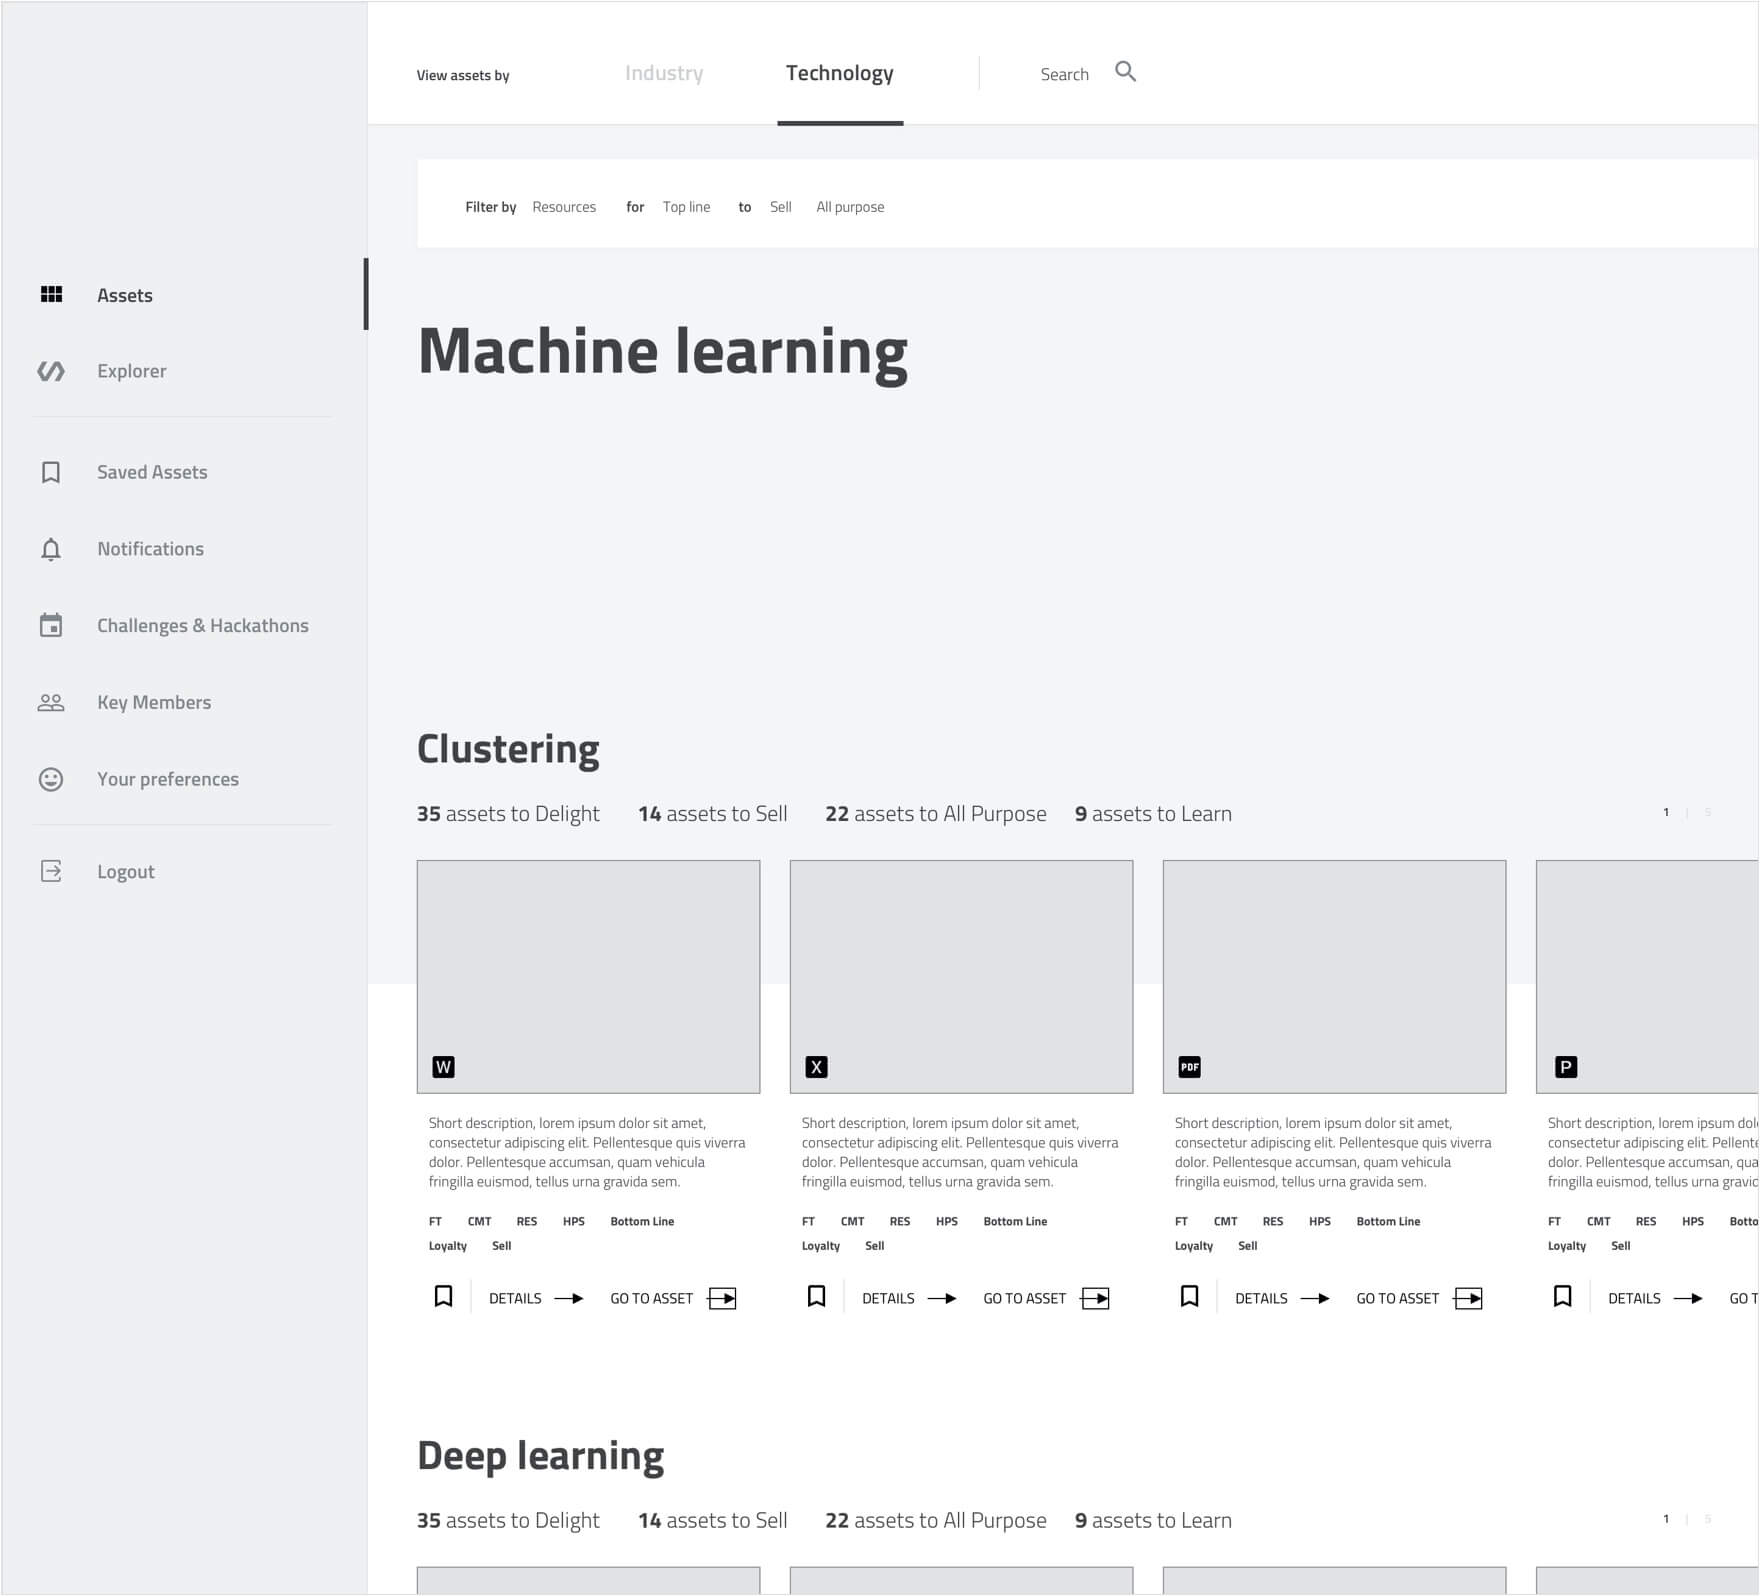Click the PDF file-type badge on third card

pyautogui.click(x=1190, y=1066)
